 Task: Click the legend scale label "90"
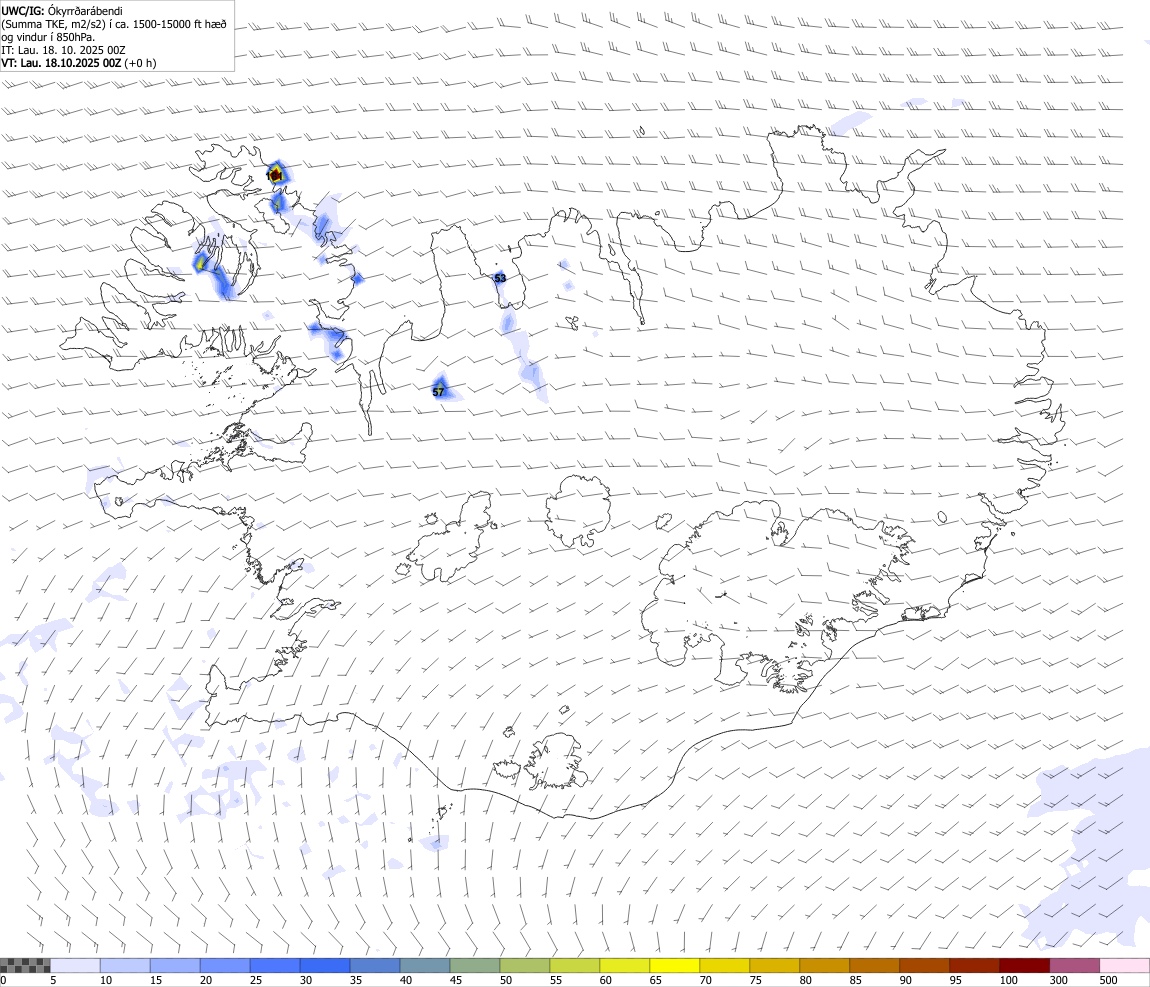pos(906,980)
